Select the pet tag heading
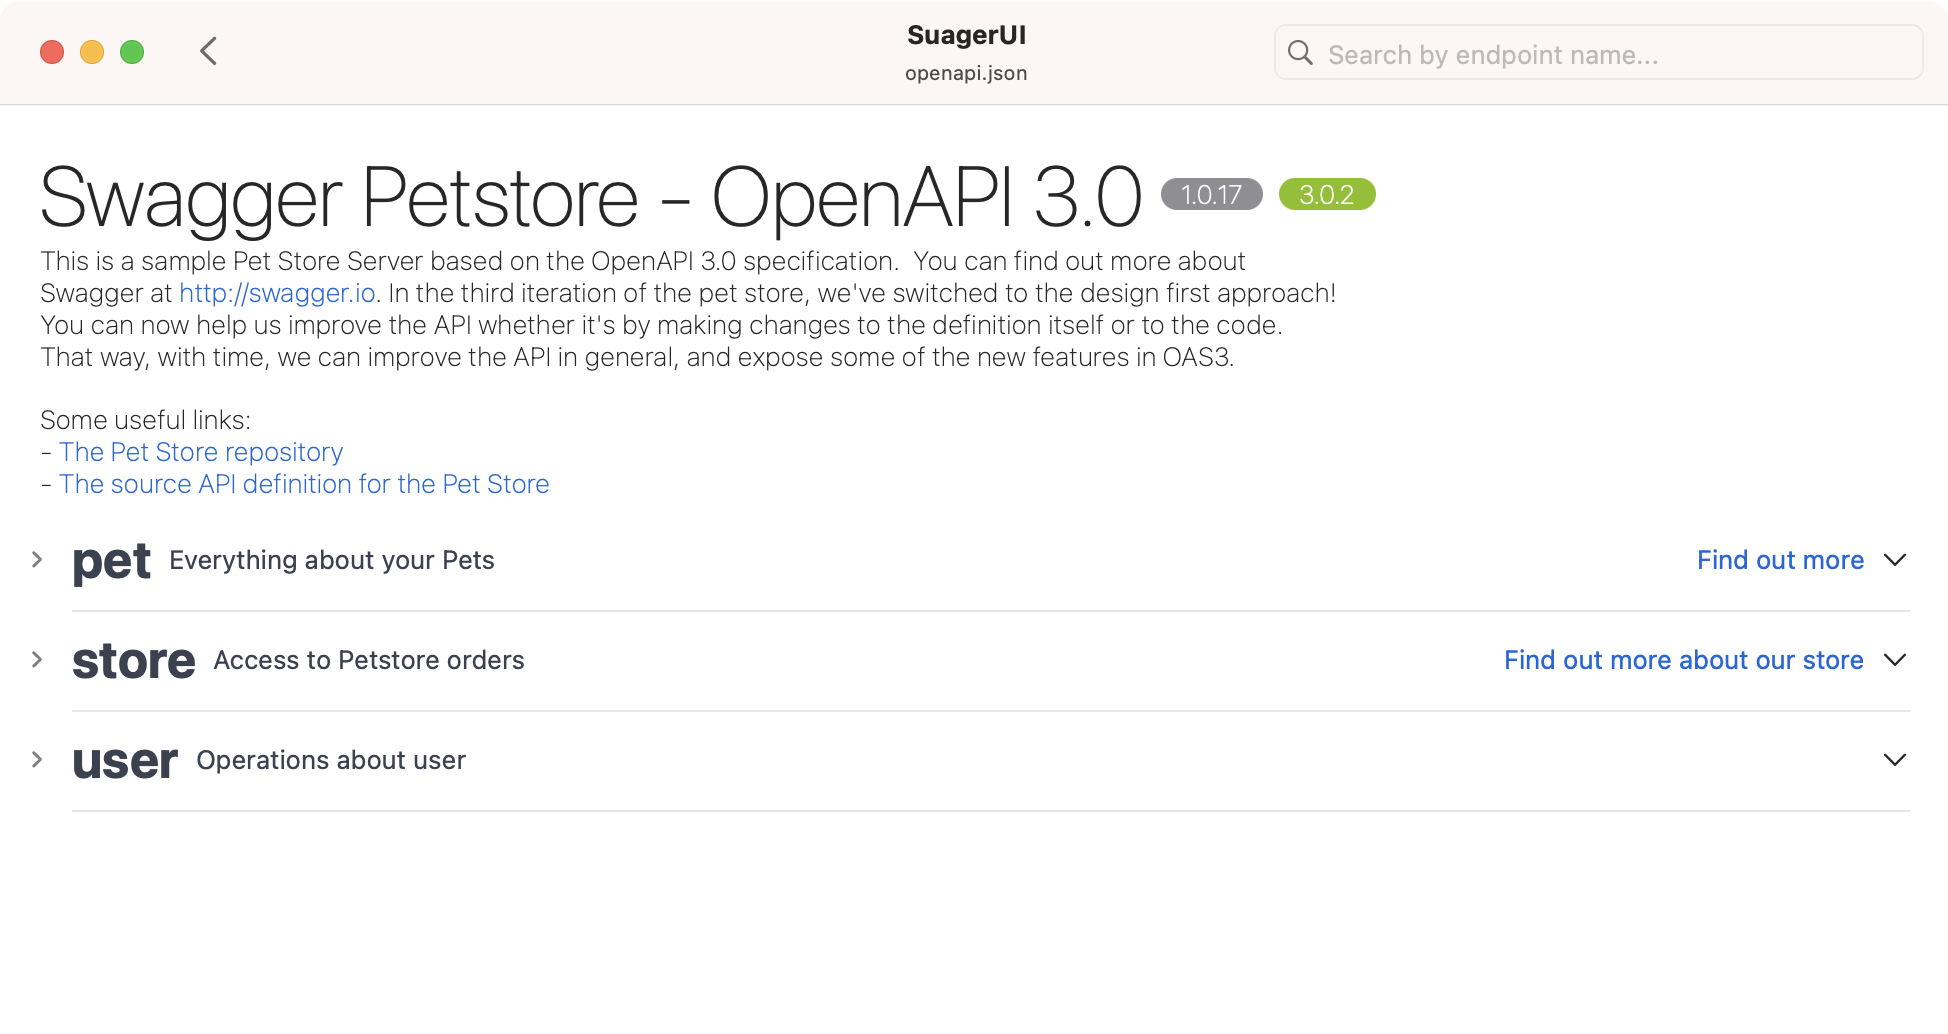This screenshot has height=1034, width=1948. (112, 562)
